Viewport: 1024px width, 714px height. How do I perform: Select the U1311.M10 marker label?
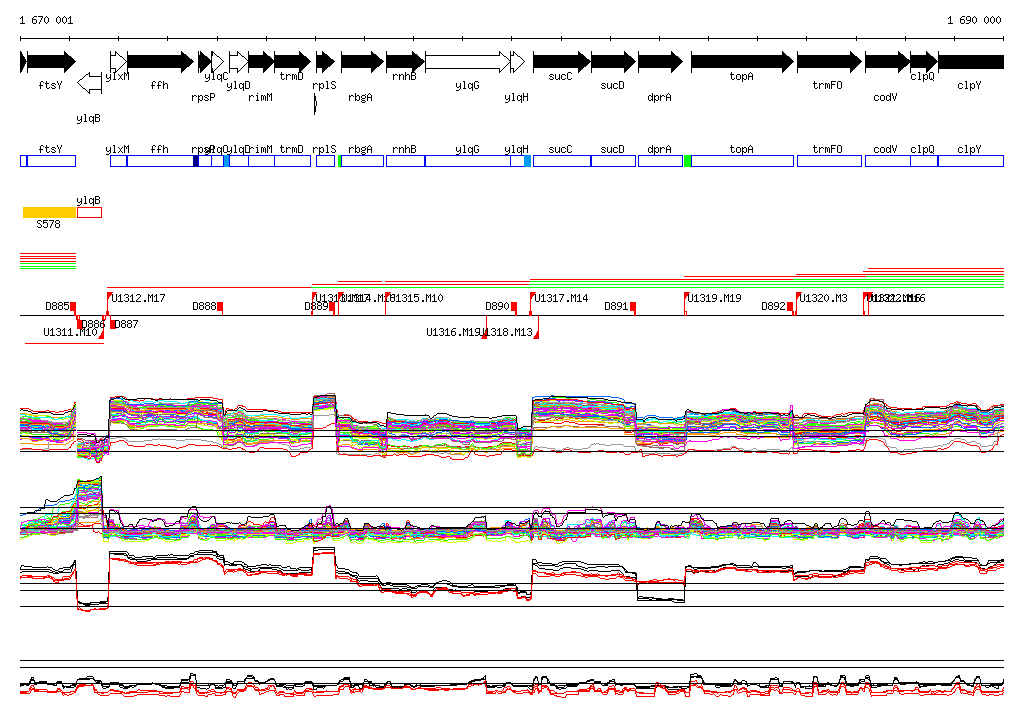click(70, 333)
